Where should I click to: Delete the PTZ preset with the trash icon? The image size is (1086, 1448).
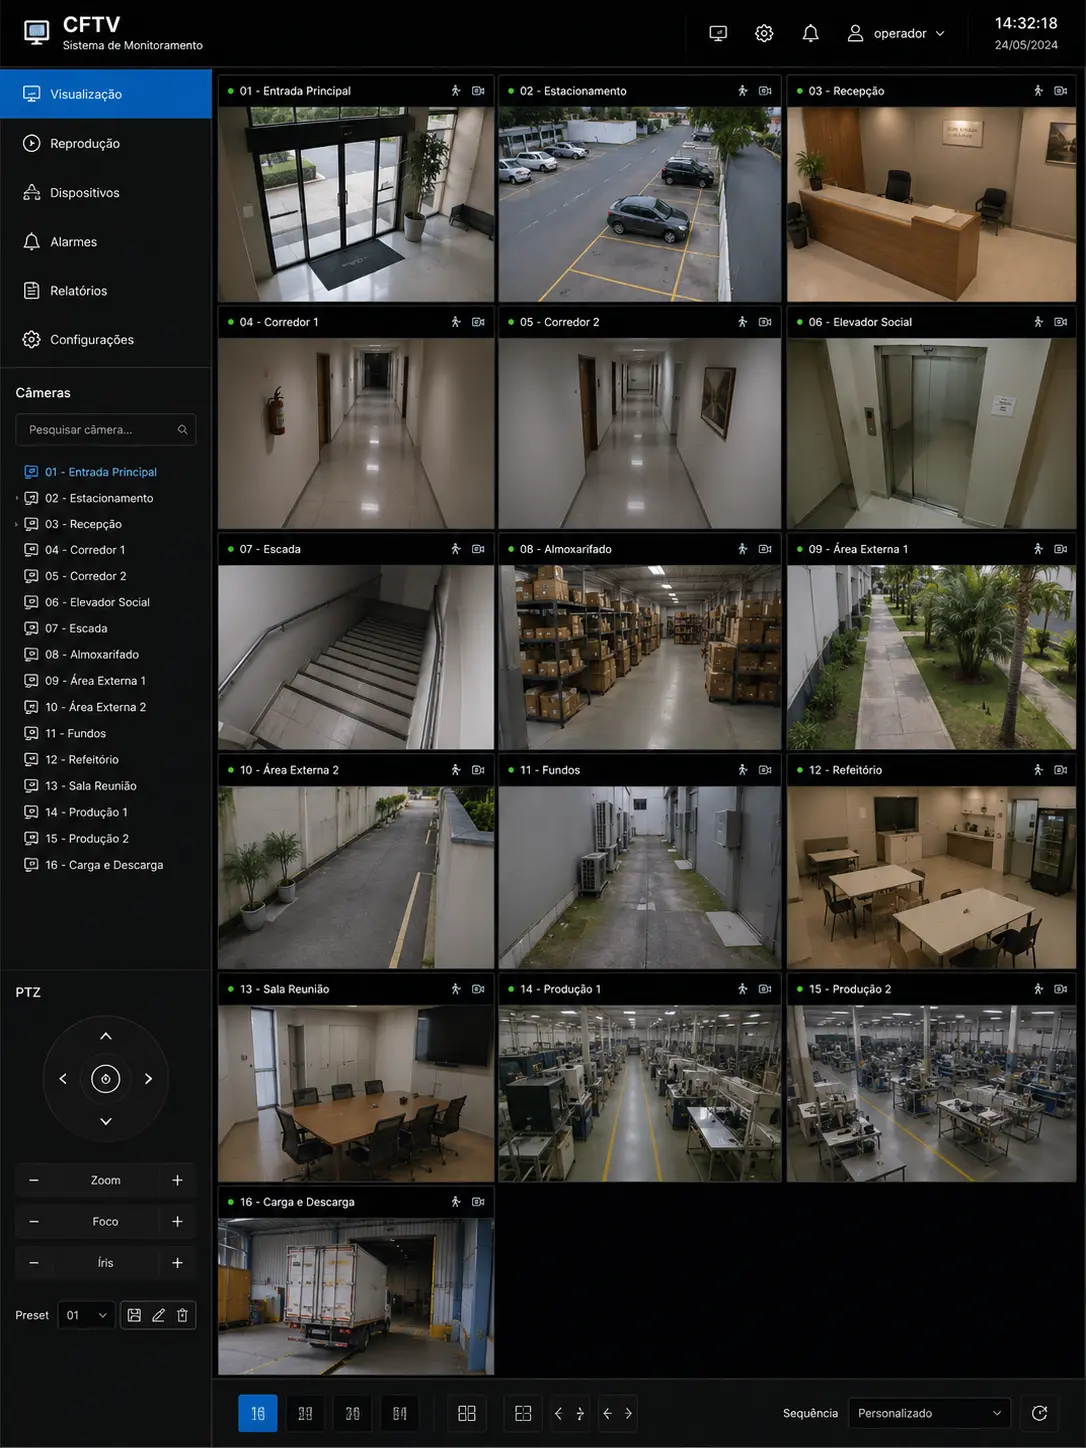[x=182, y=1315]
